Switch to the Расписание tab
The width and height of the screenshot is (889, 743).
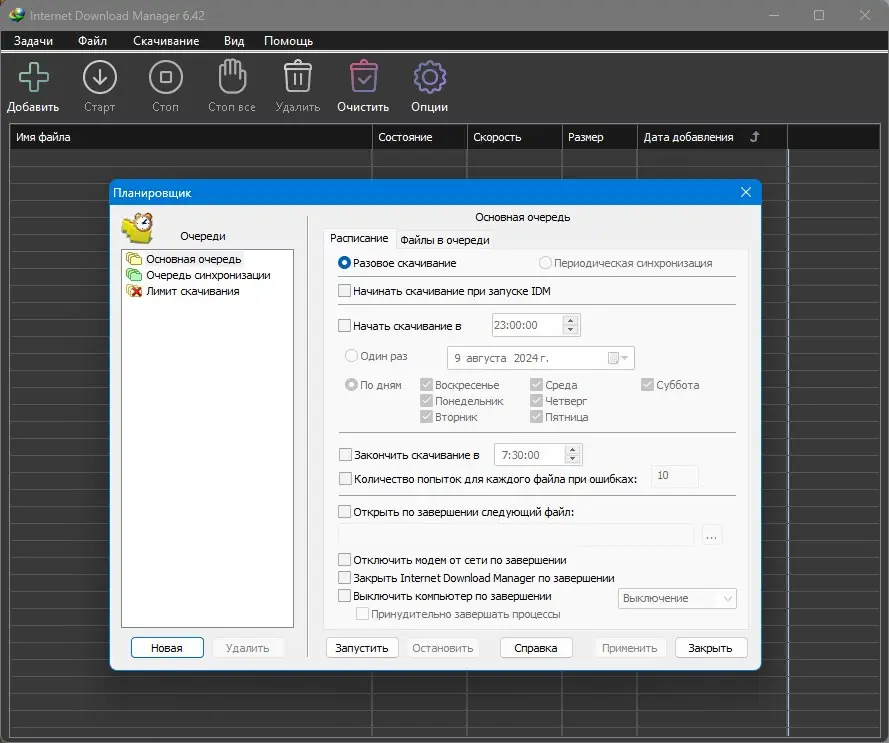point(359,238)
